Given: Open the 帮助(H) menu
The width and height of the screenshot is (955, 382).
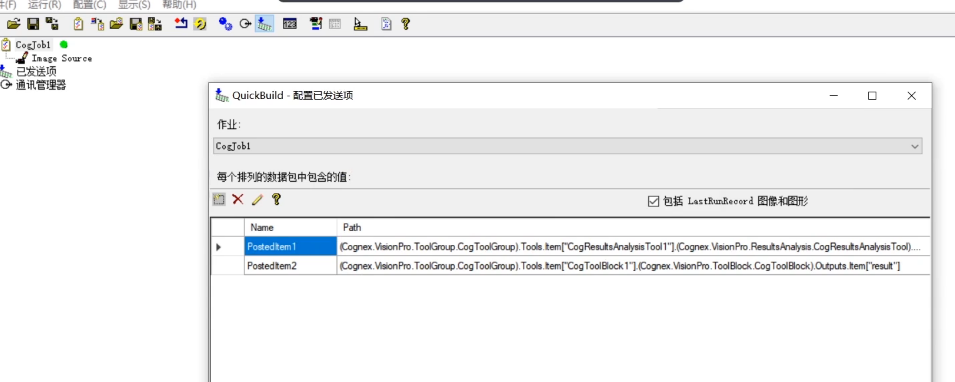Looking at the screenshot, I should (179, 5).
